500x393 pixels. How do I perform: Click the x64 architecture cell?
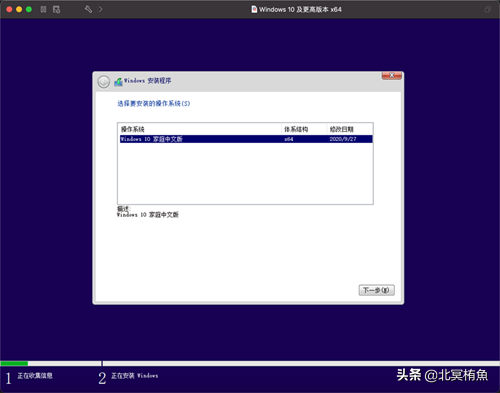tap(289, 139)
